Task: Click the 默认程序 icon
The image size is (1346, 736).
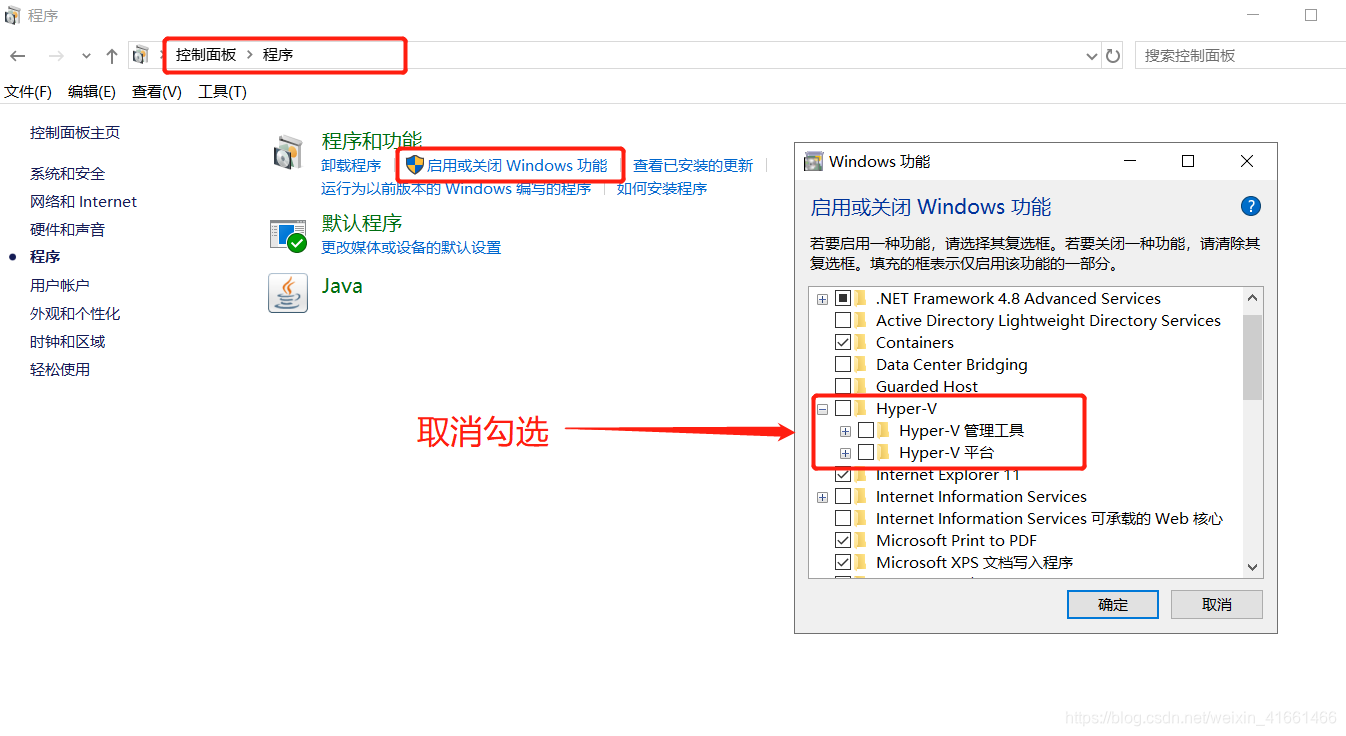Action: (287, 236)
